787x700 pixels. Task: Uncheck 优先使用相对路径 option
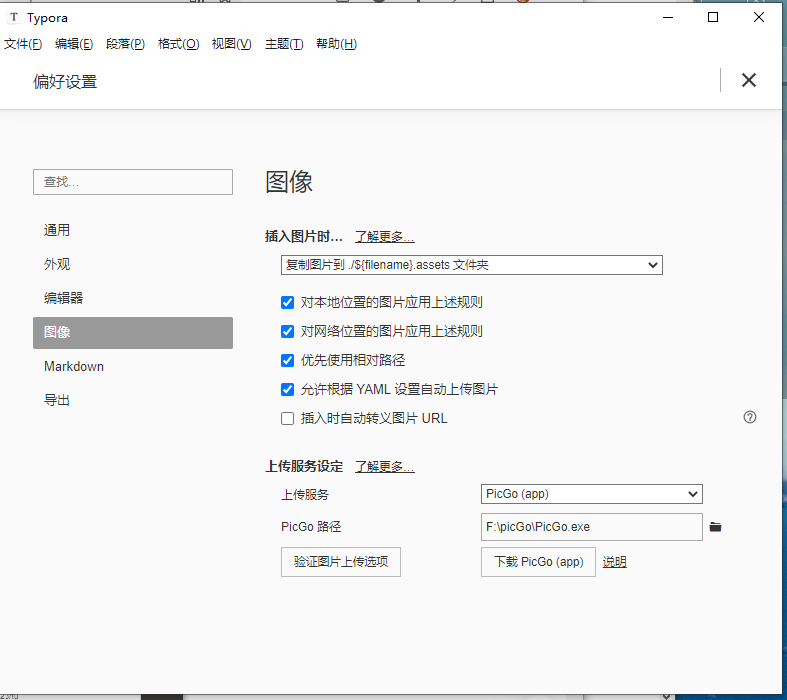(288, 360)
